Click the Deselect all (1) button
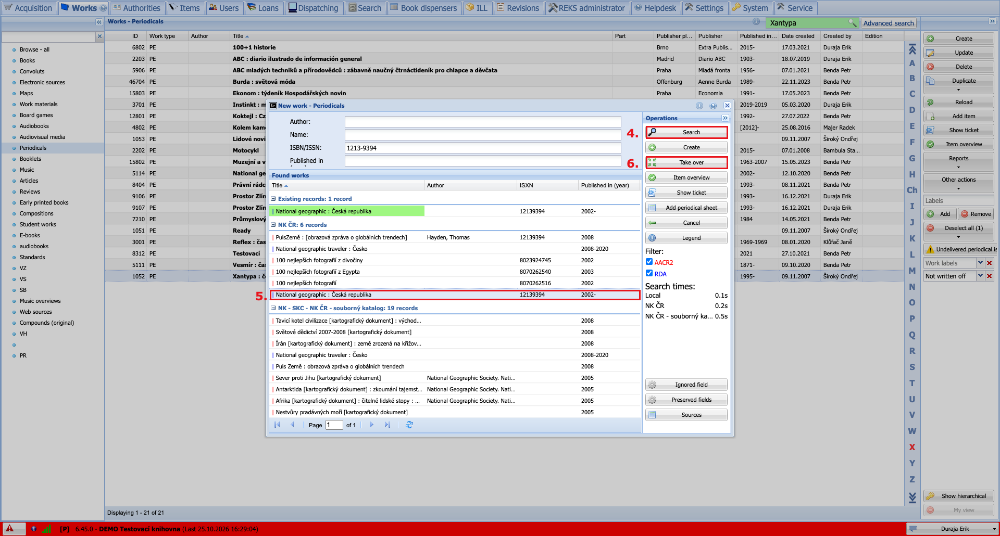Viewport: 1000px width, 536px height. point(959,228)
